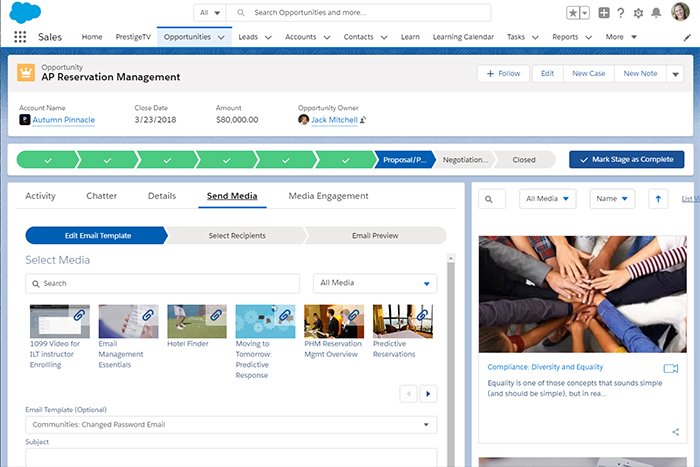Open the Autumn Pinnacle account link

tap(64, 120)
